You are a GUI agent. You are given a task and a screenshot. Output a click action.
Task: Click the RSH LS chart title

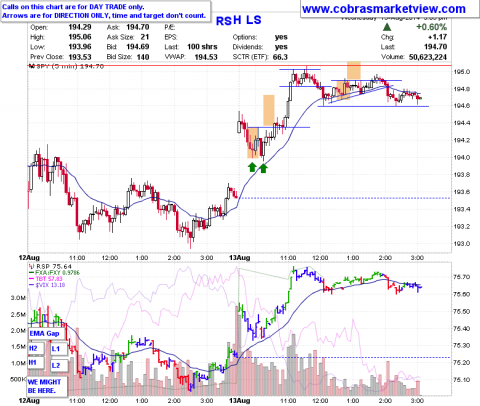(239, 20)
